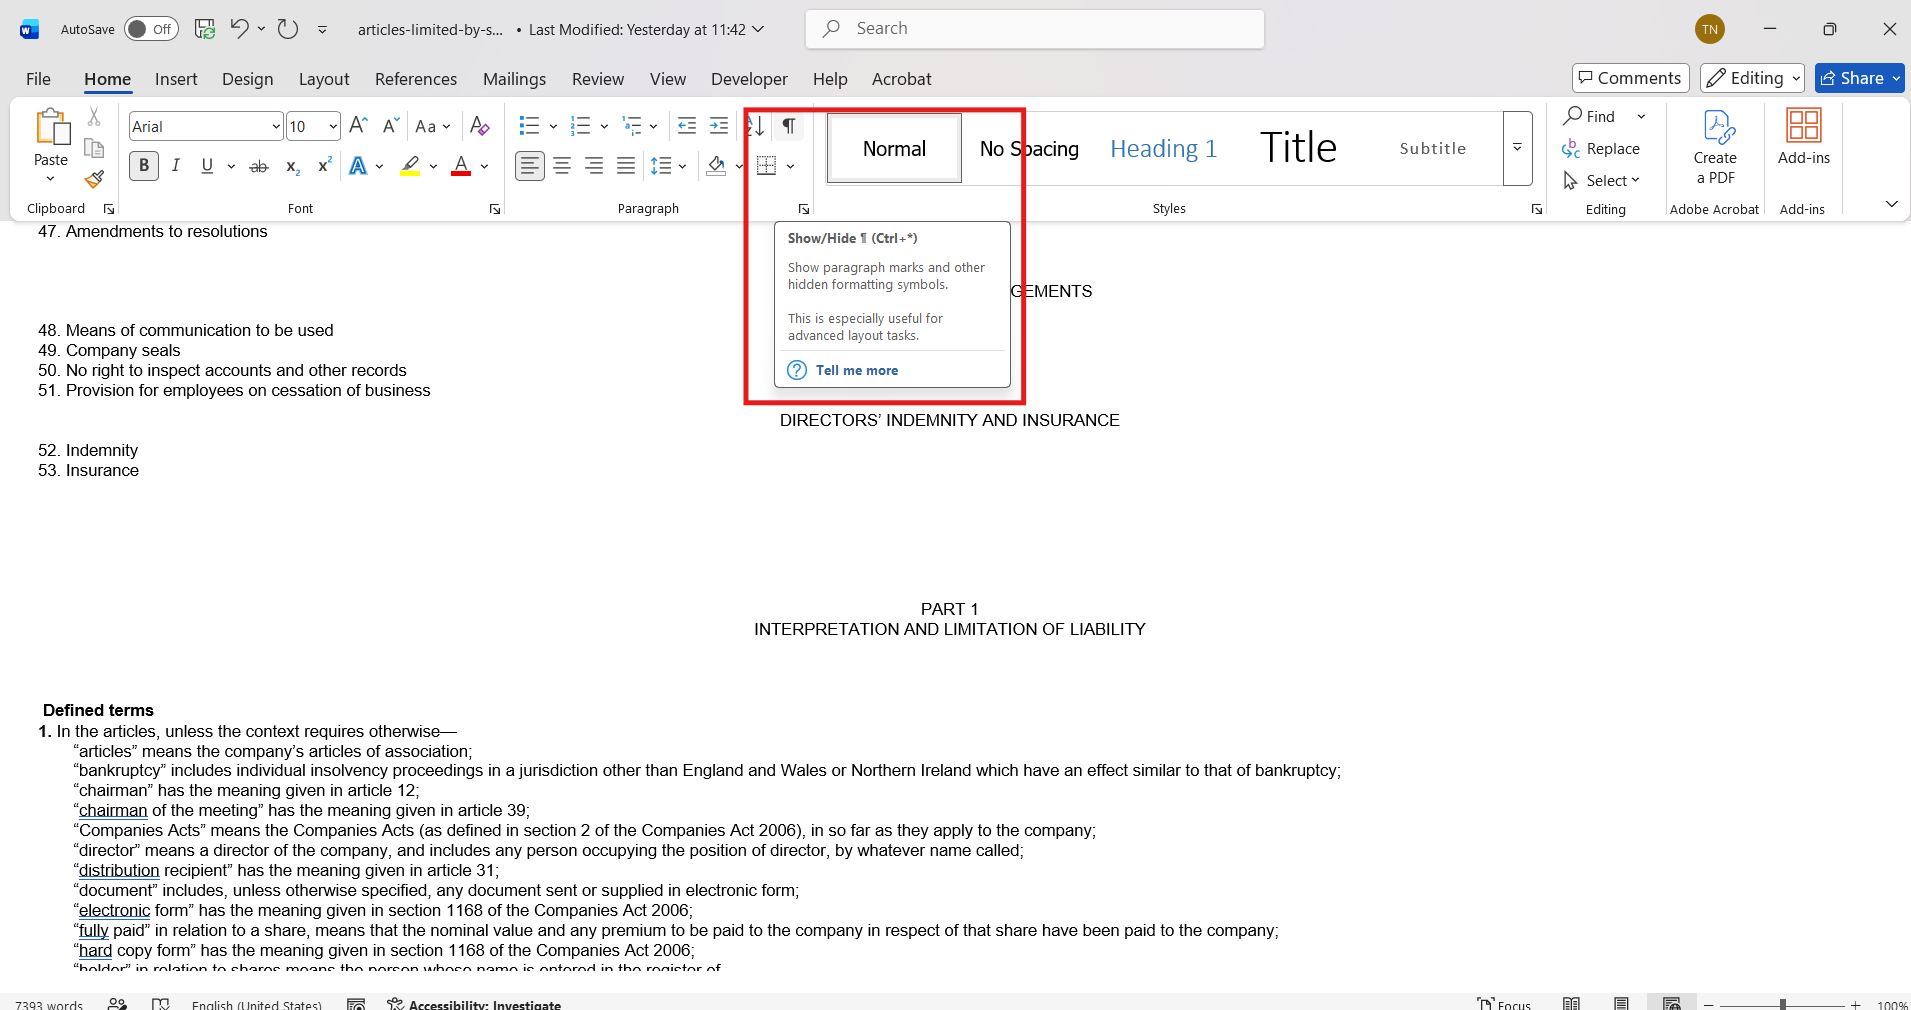Screen dimensions: 1911x1010
Task: Open the Arial font name dropdown
Action: [276, 126]
